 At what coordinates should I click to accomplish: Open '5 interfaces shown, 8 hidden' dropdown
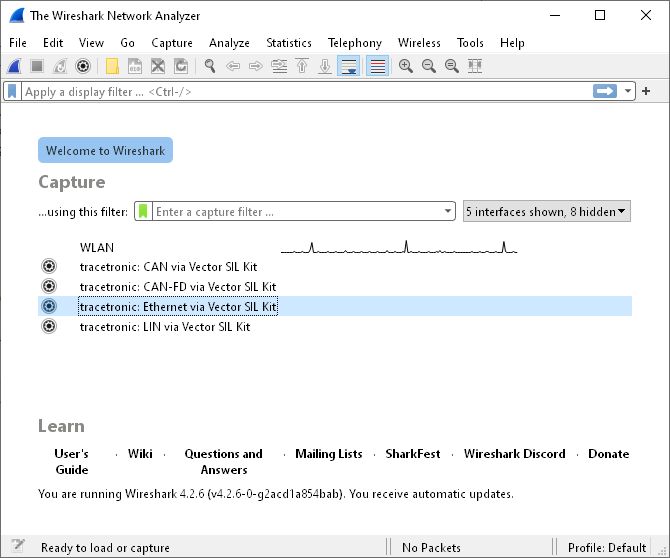pos(547,211)
